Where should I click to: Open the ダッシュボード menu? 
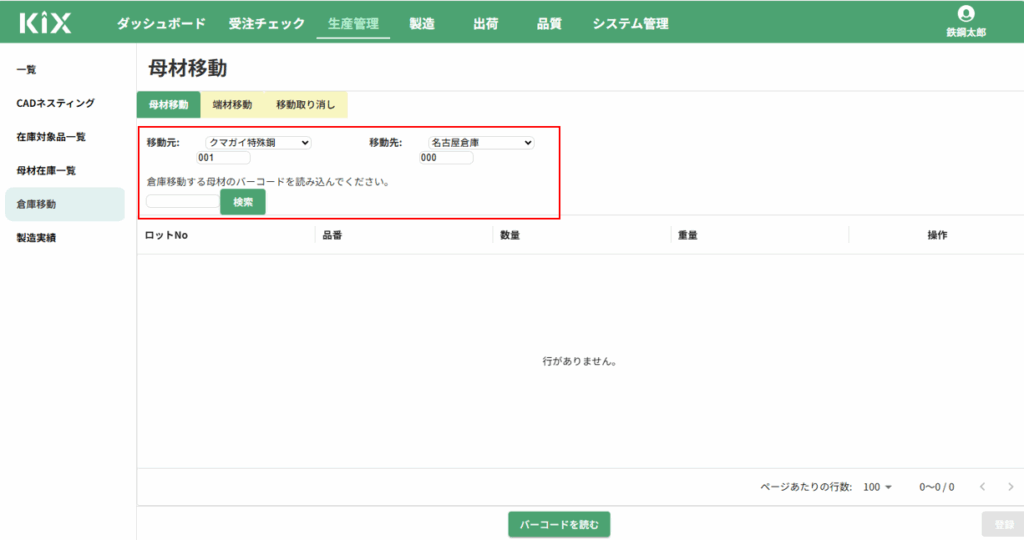161,24
